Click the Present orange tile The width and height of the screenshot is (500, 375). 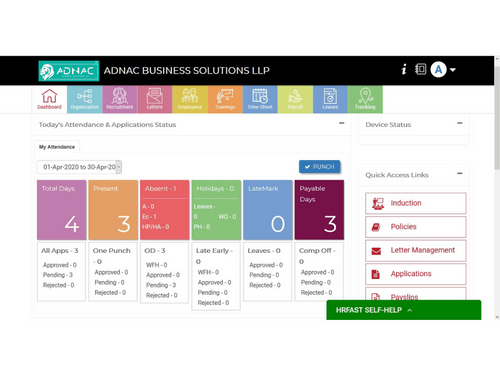113,210
